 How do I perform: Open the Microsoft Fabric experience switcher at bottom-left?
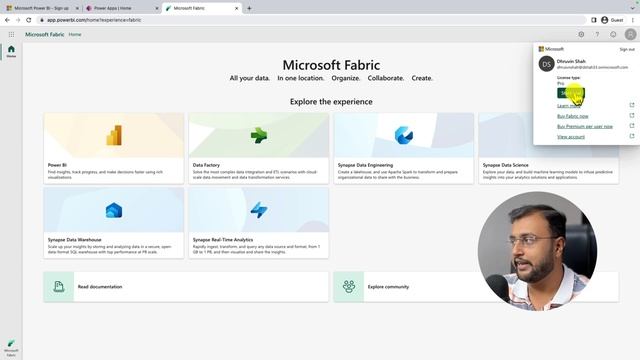tap(11, 348)
